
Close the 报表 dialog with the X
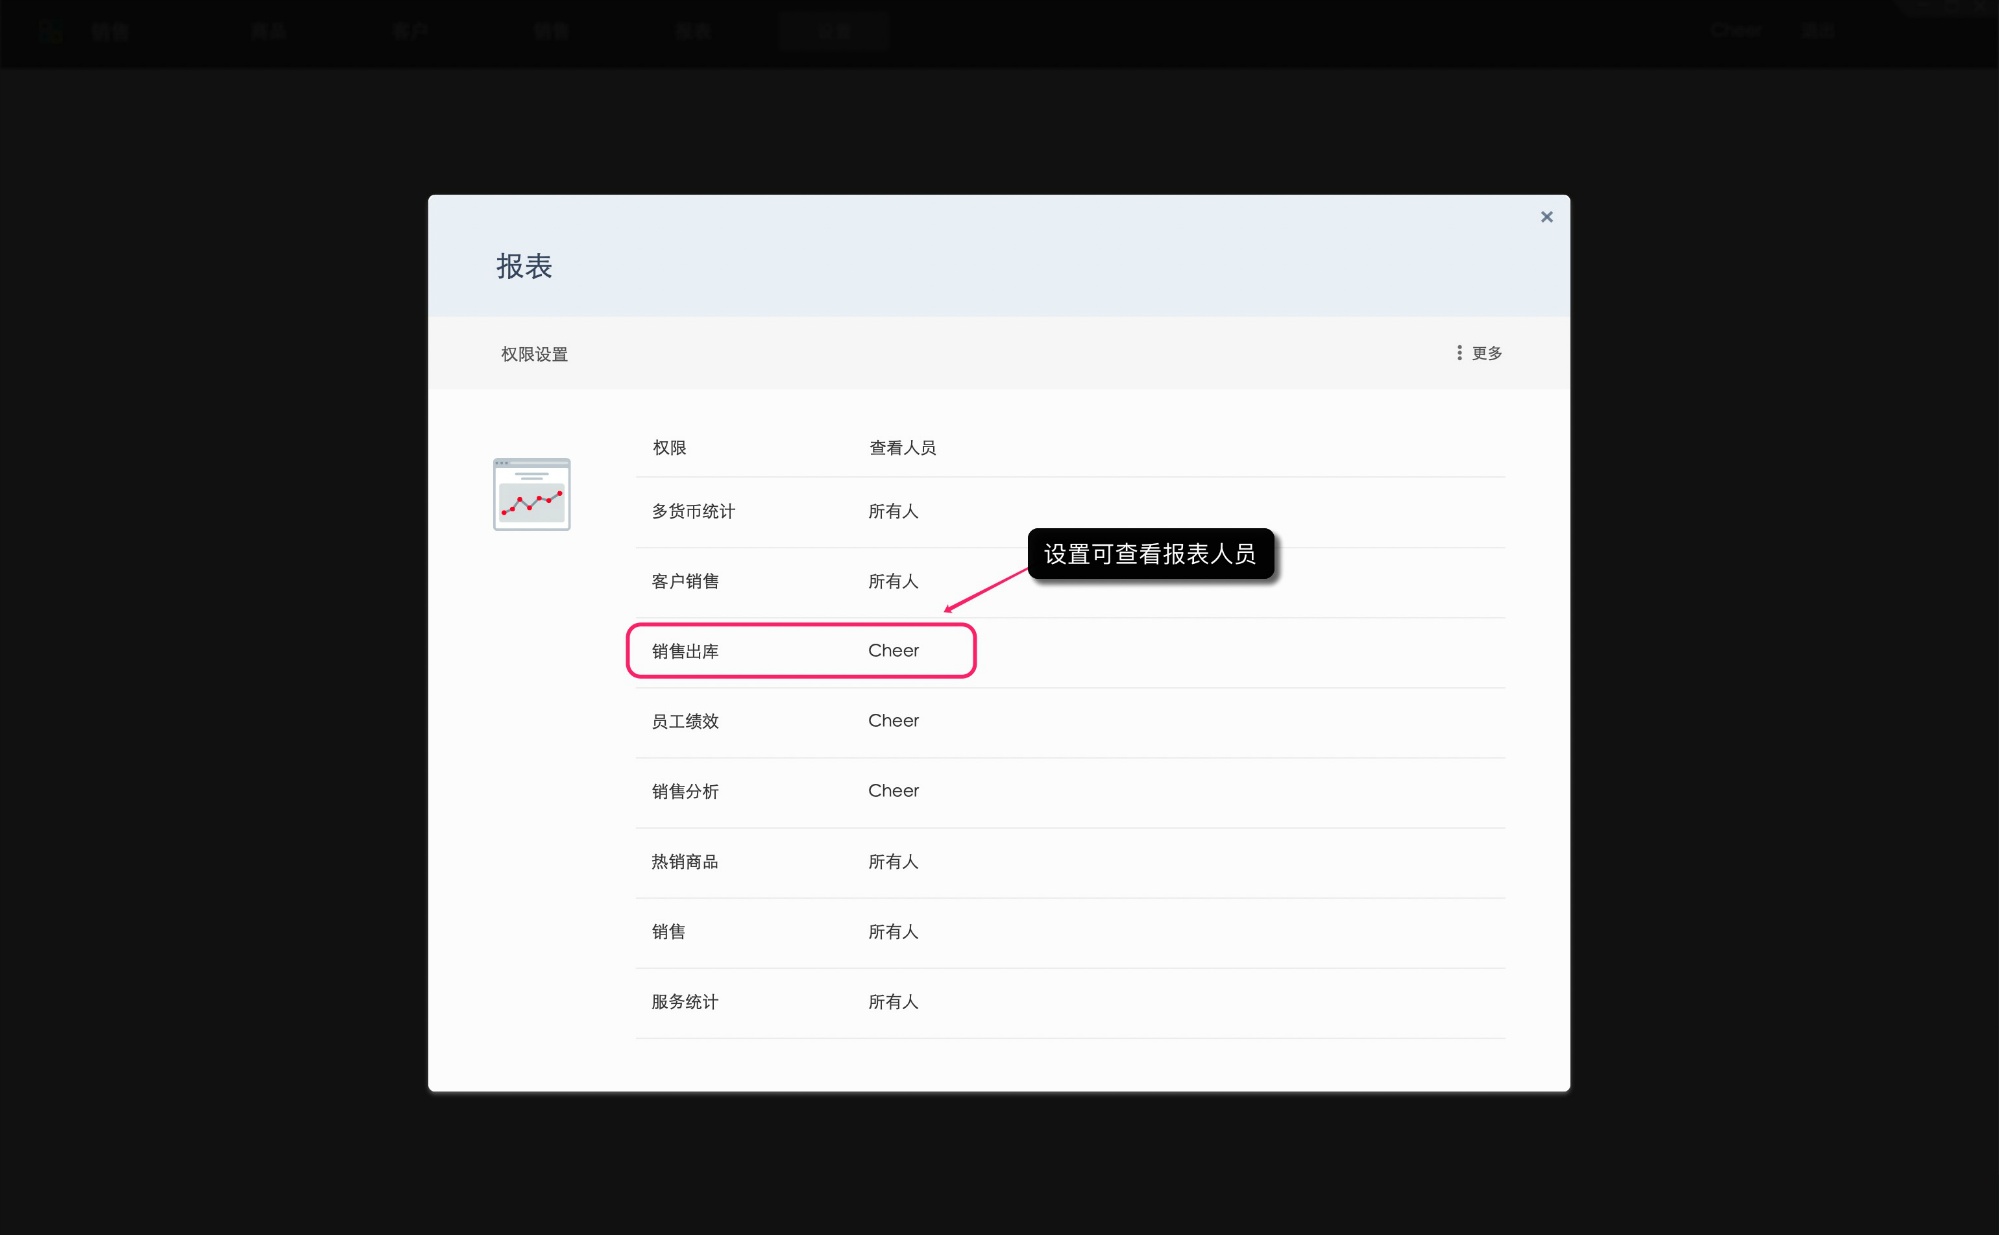tap(1546, 217)
